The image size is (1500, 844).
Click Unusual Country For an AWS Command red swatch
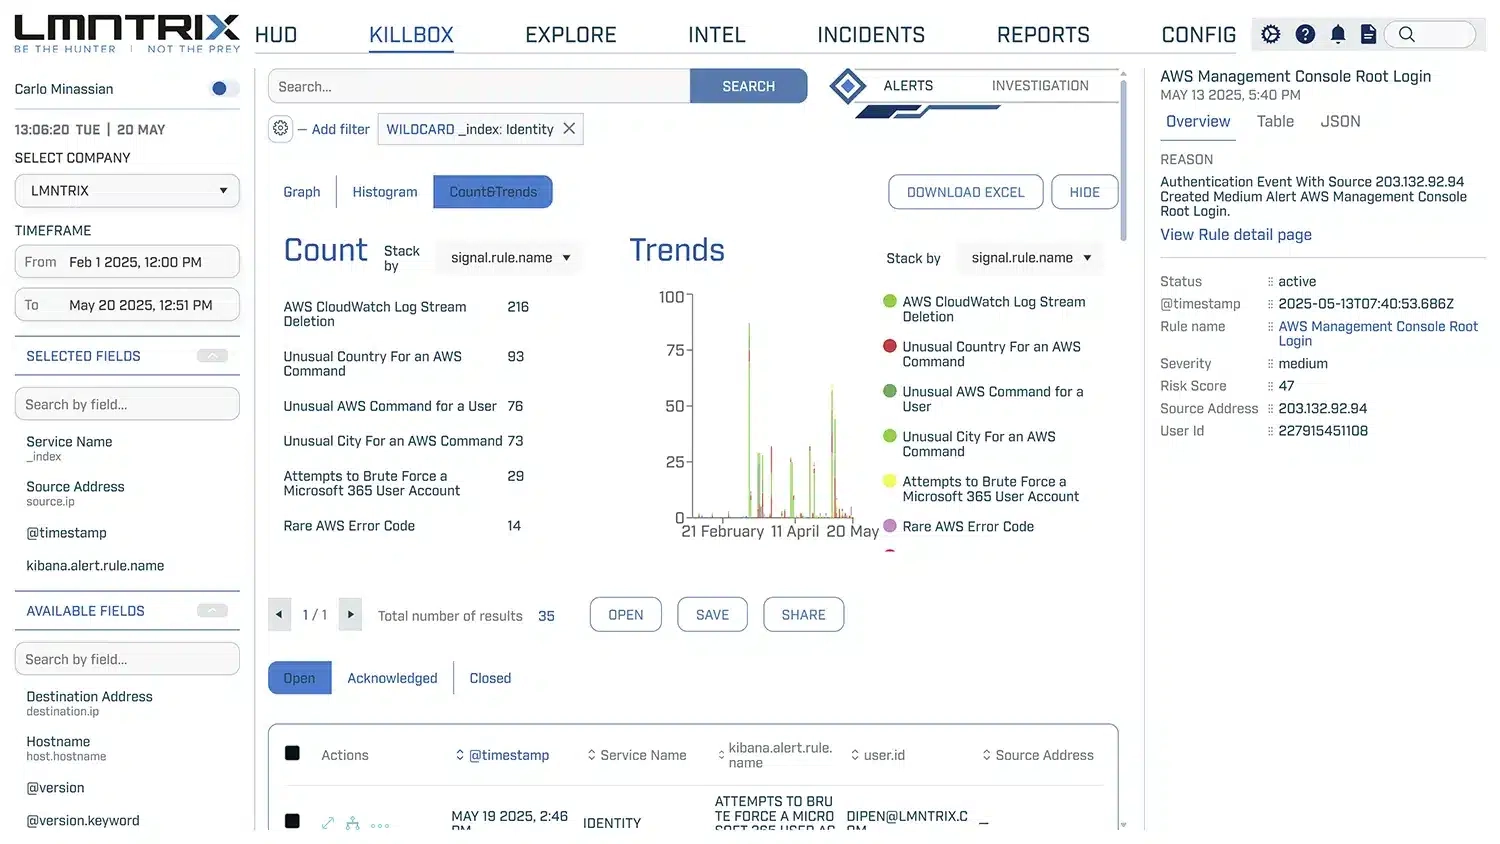pyautogui.click(x=889, y=346)
